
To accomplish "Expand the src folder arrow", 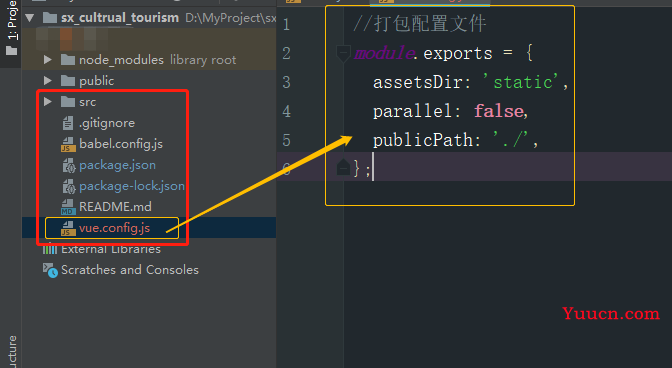I will [48, 102].
